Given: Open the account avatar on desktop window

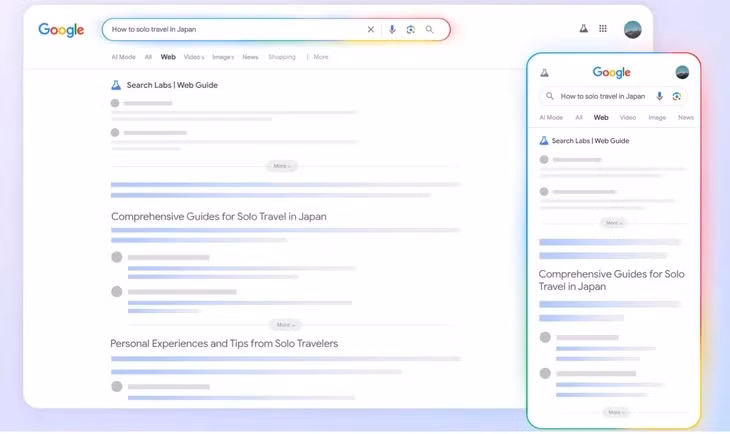Looking at the screenshot, I should pyautogui.click(x=633, y=30).
